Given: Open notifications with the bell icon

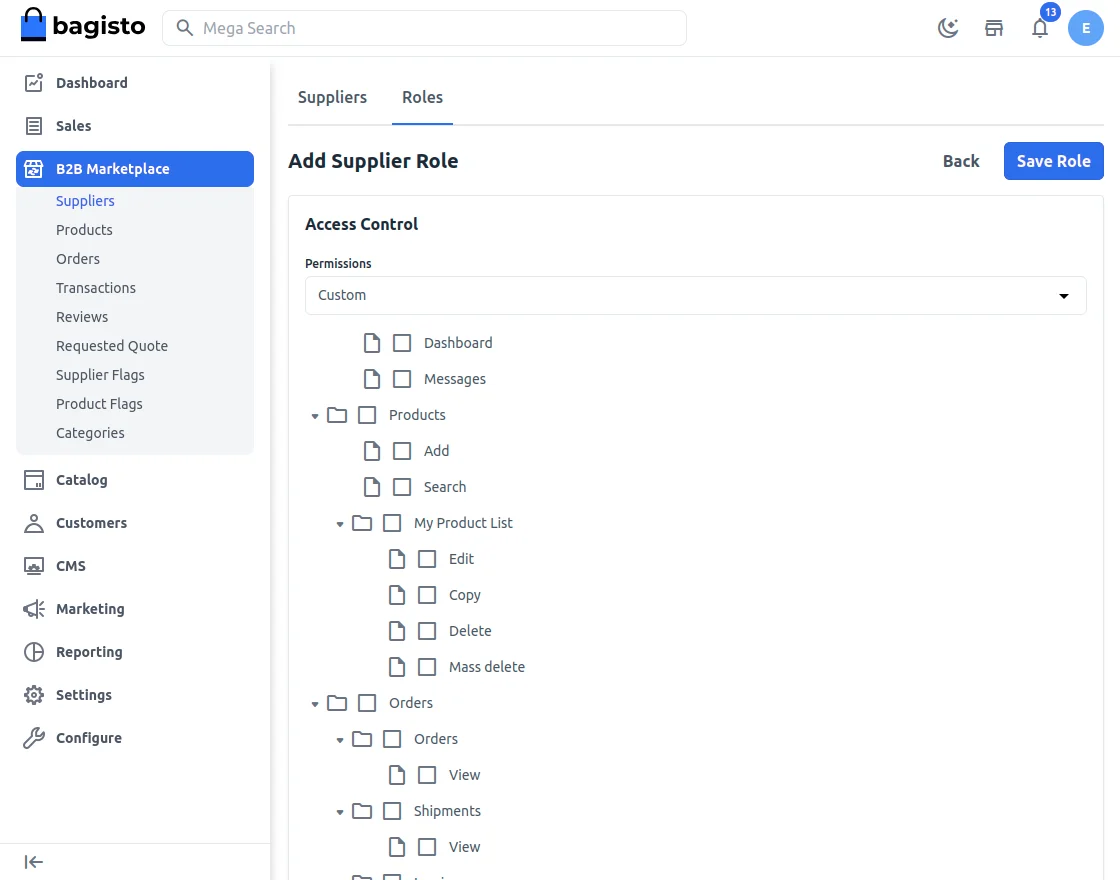Looking at the screenshot, I should coord(1040,28).
